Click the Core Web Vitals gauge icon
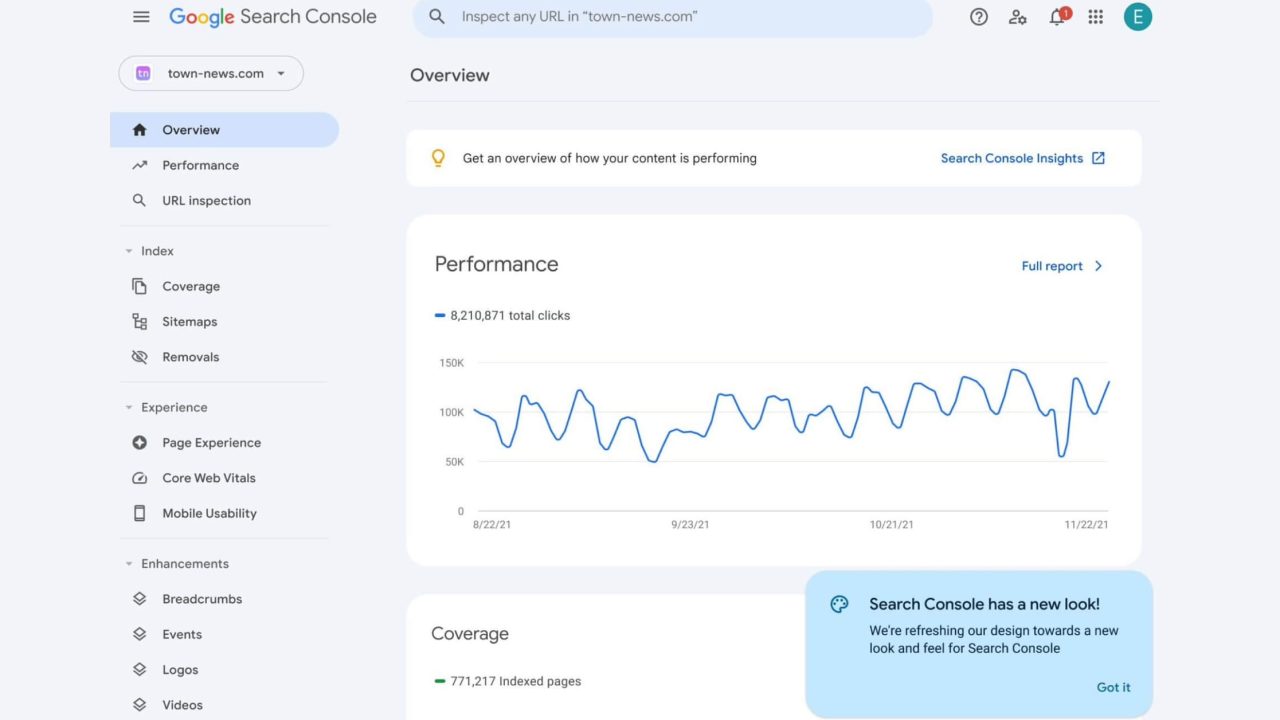1280x720 pixels. [x=140, y=478]
